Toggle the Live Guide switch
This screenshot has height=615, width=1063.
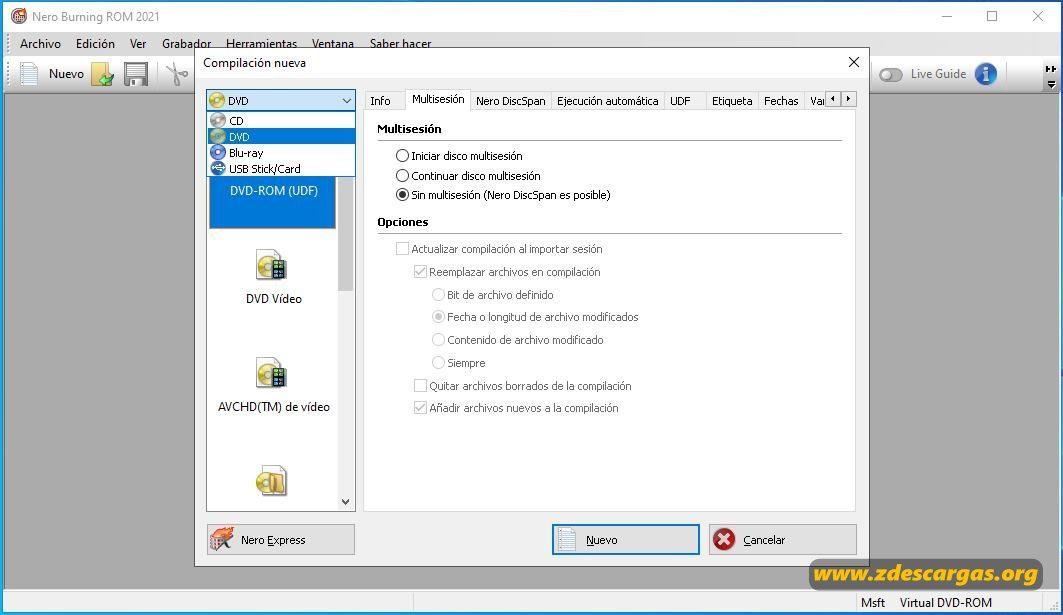tap(891, 75)
